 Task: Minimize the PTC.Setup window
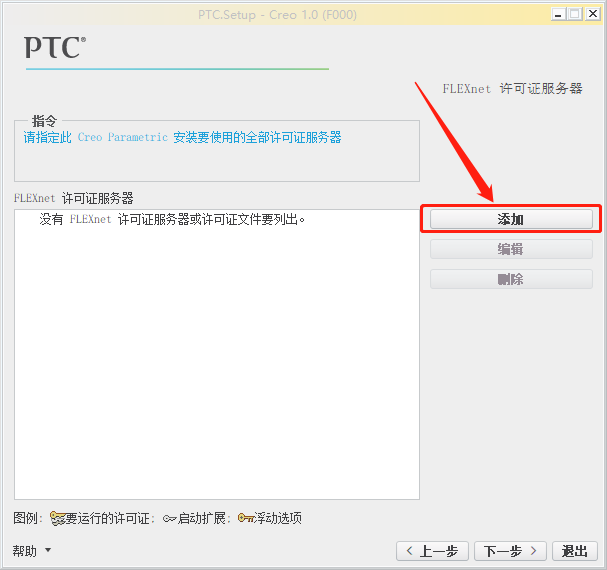pyautogui.click(x=558, y=15)
